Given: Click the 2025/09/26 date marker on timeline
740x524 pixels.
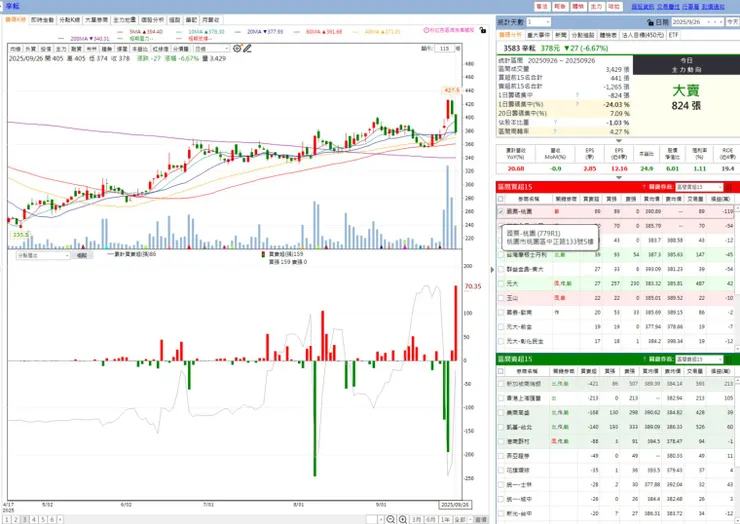Looking at the screenshot, I should coord(455,505).
